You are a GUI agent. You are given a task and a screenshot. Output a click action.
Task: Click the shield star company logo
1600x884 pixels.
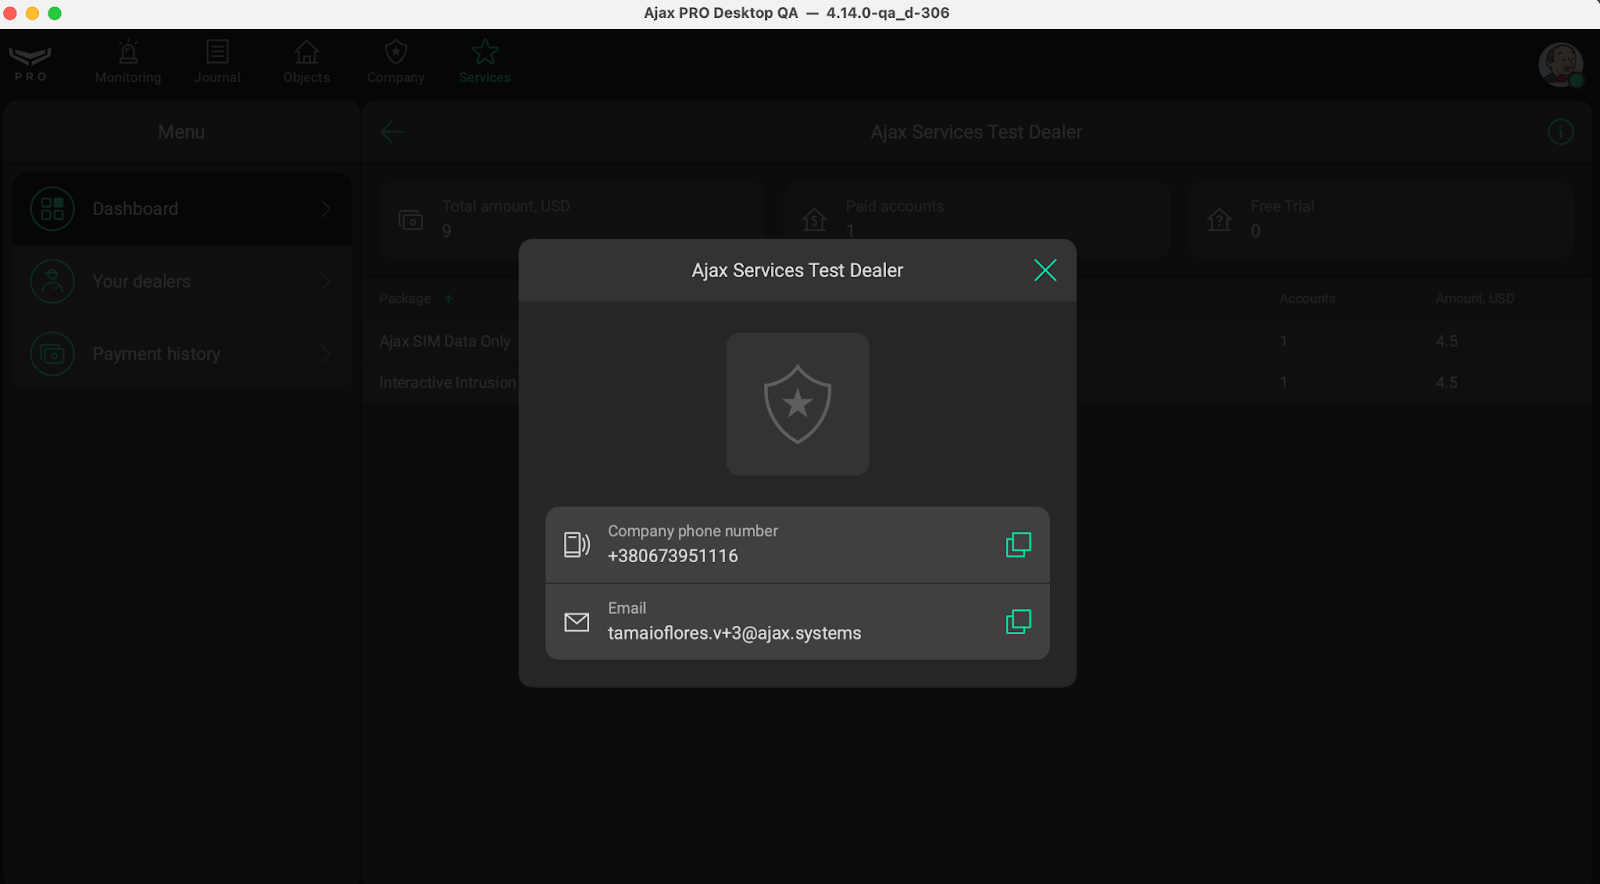(797, 404)
